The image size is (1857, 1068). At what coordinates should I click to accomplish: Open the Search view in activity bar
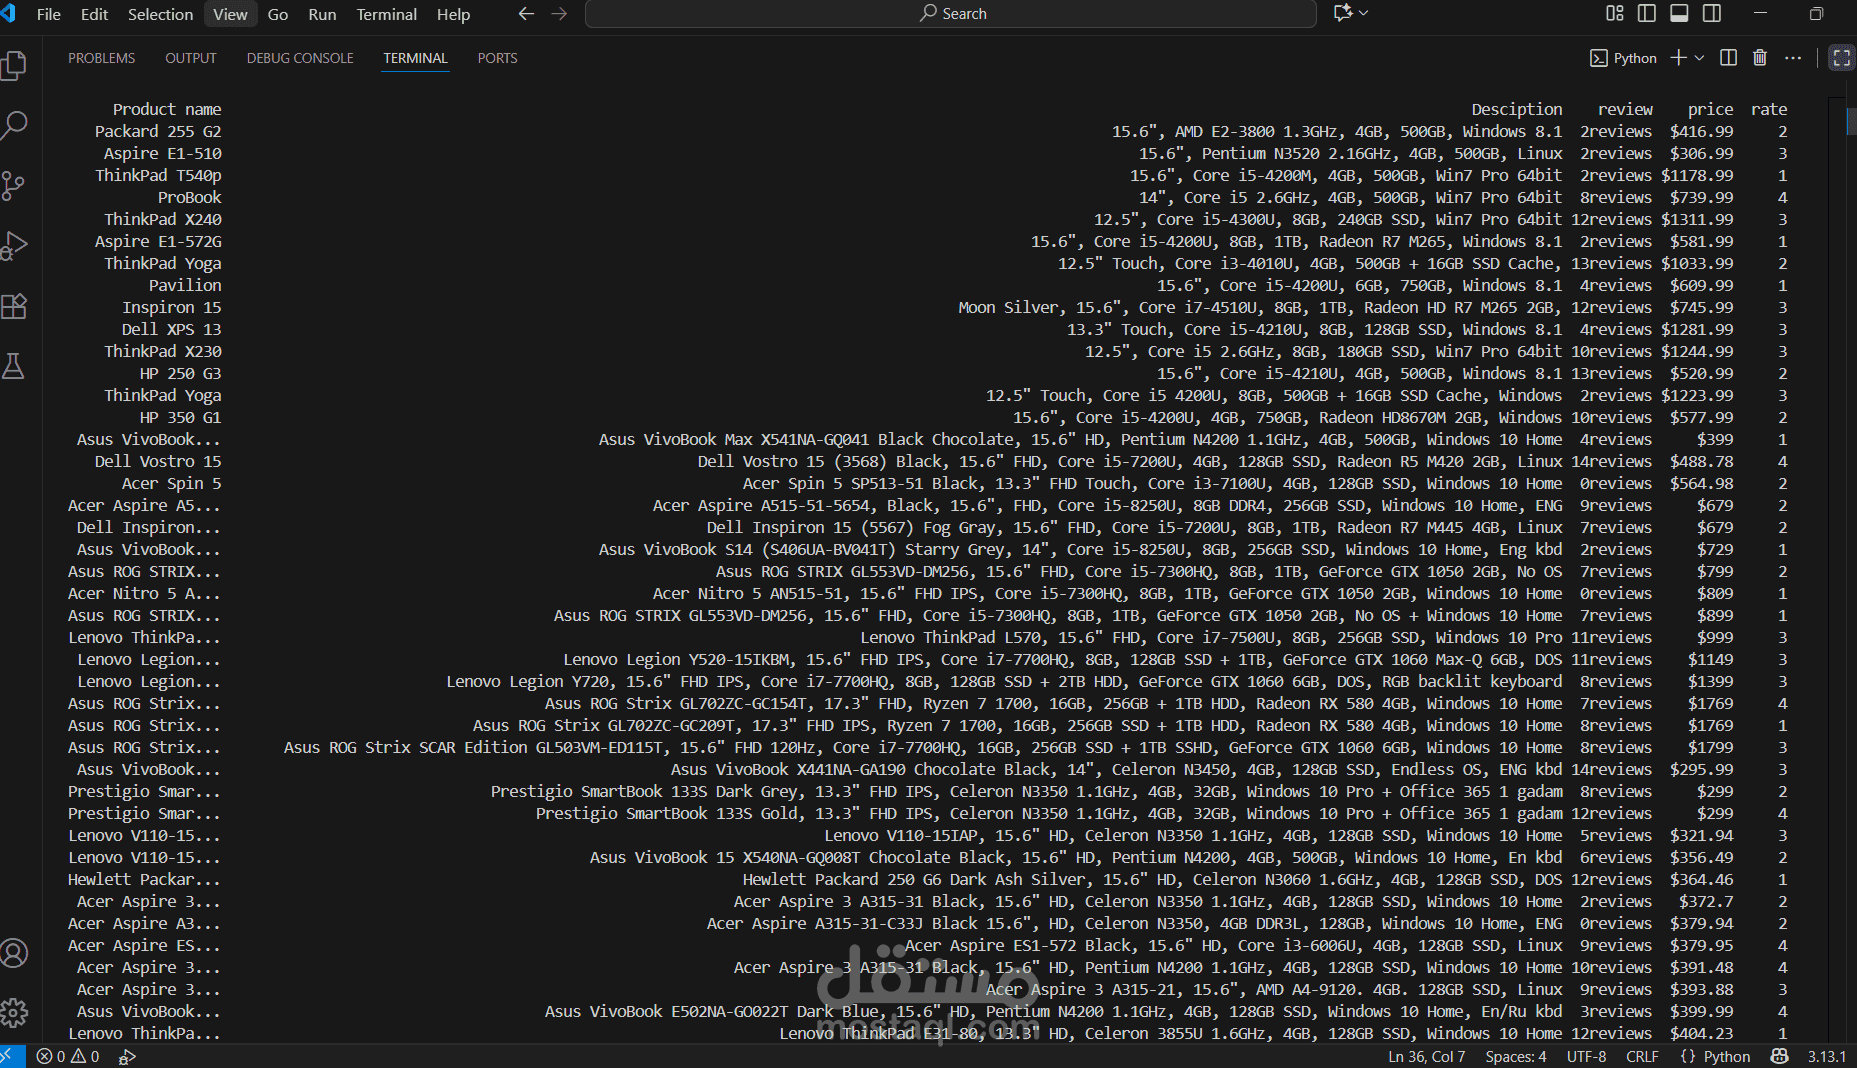point(14,126)
